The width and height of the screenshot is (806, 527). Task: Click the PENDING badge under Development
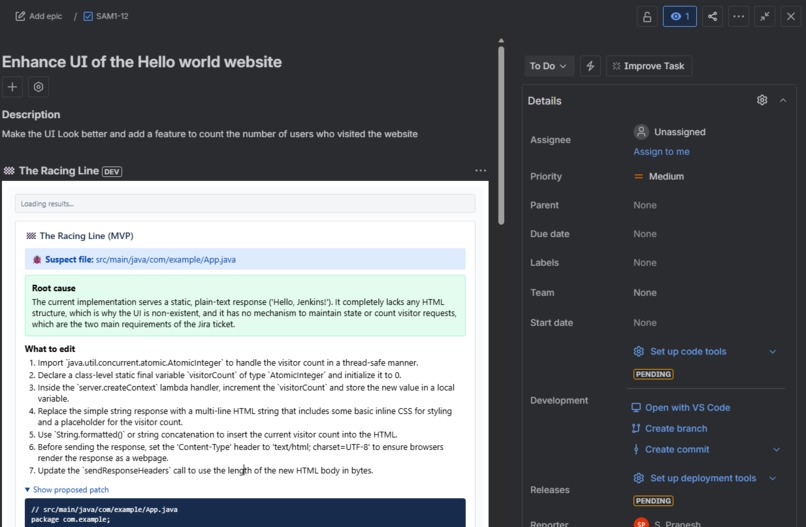click(x=653, y=374)
